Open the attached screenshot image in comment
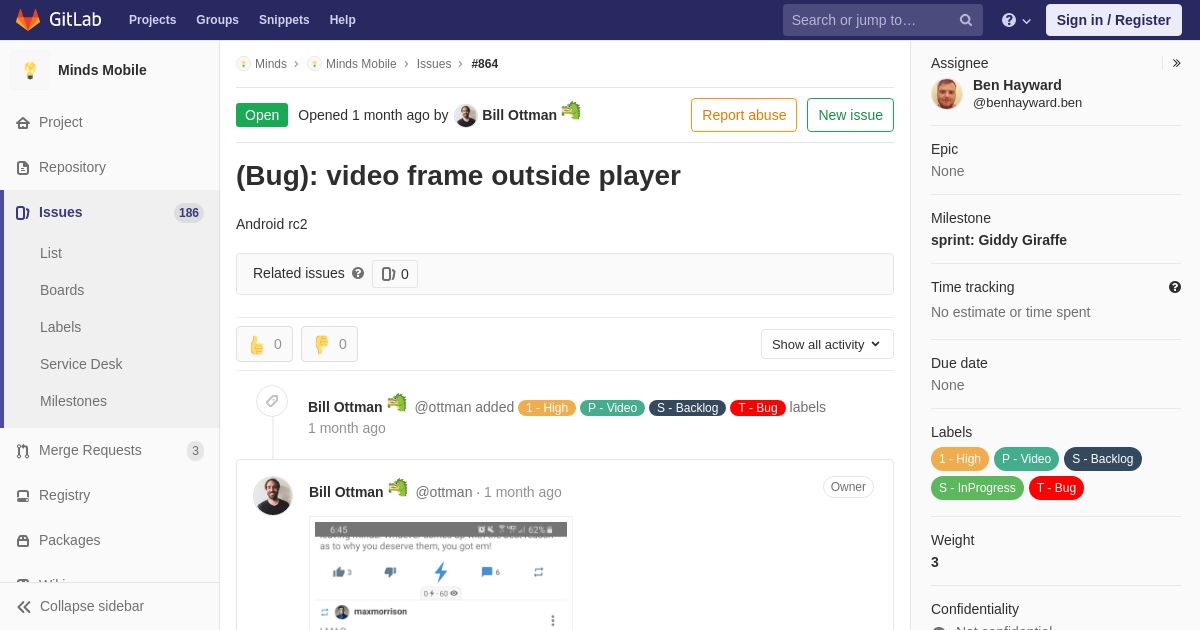Screen dimensions: 1200x630 click(441, 576)
